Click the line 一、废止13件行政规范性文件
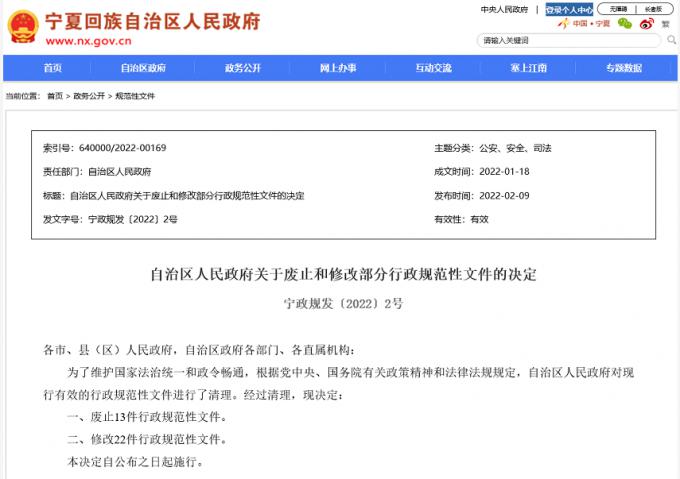This screenshot has height=479, width=680. 147,417
